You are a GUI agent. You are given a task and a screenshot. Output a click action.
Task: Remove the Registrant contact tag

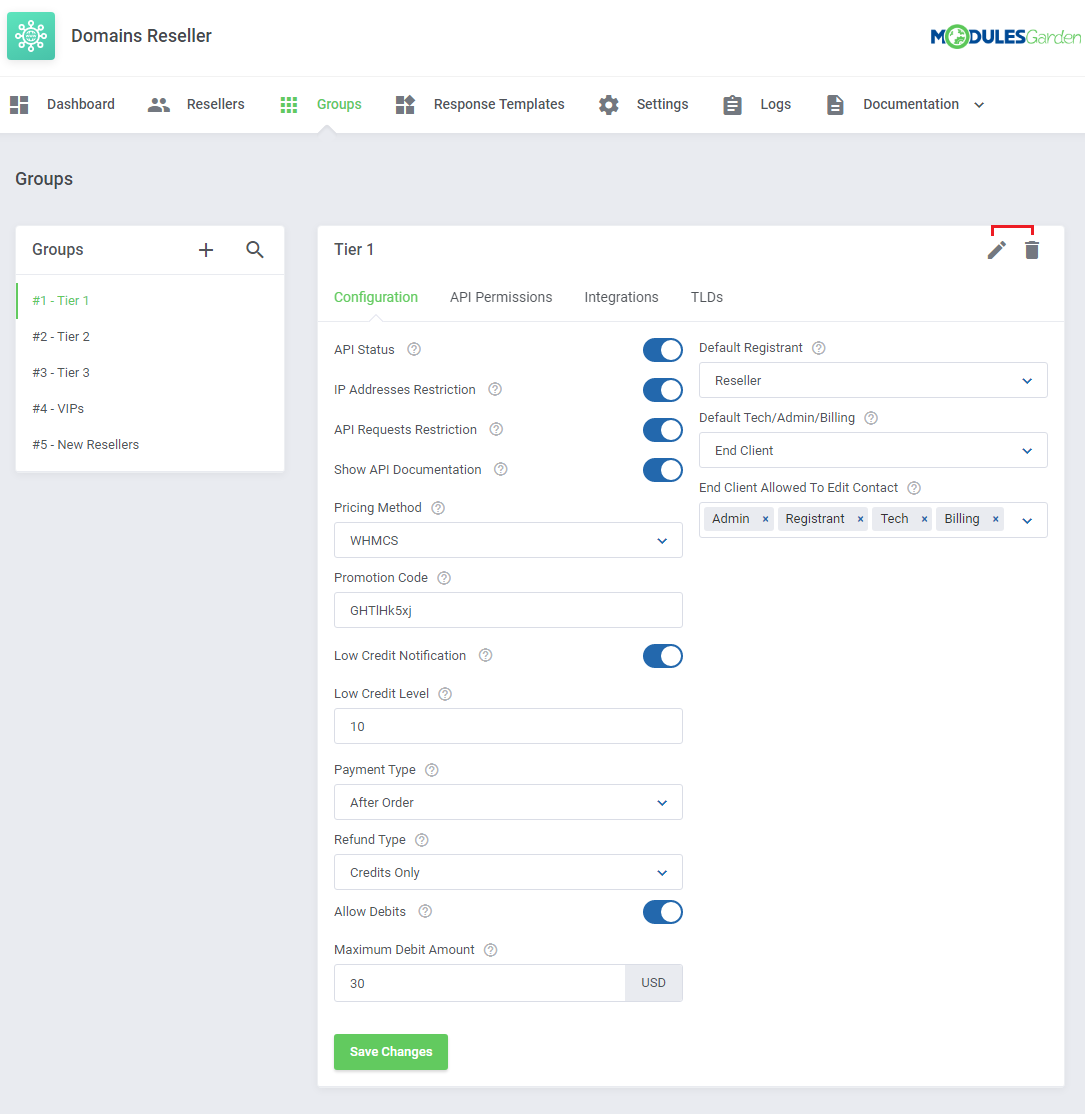coord(860,519)
